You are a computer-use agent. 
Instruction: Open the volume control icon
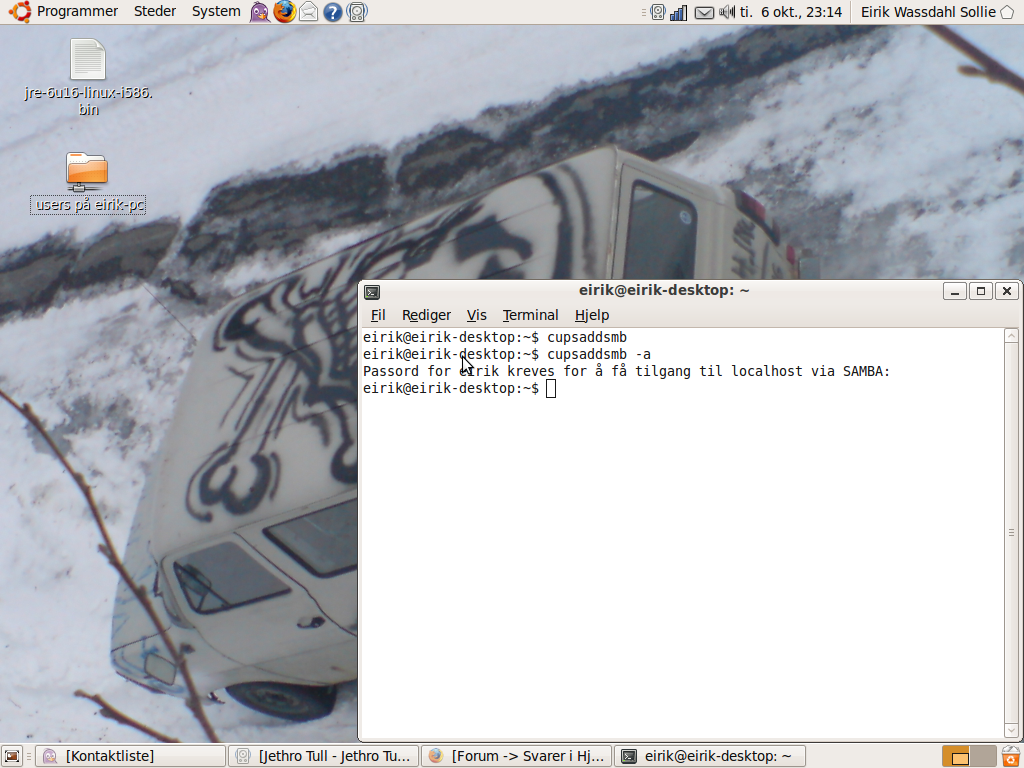[x=726, y=12]
